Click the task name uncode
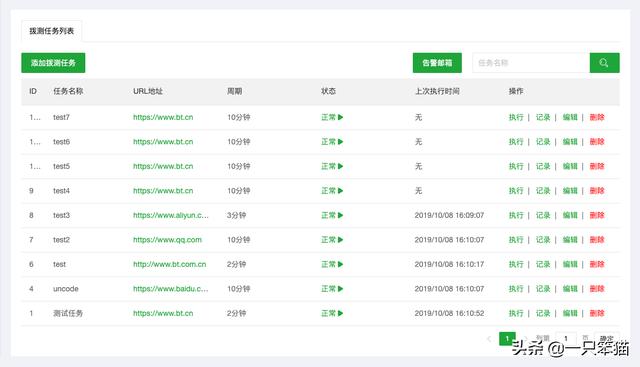This screenshot has height=367, width=640. click(x=66, y=289)
